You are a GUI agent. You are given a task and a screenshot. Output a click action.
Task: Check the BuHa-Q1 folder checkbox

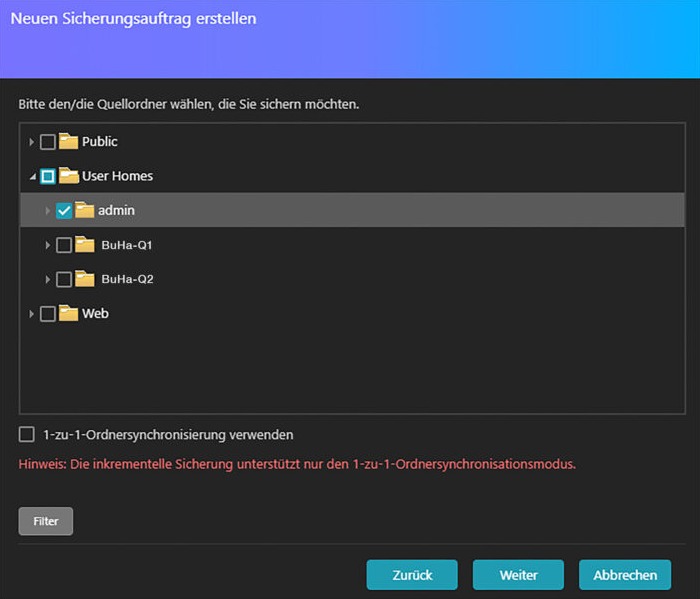pos(64,245)
